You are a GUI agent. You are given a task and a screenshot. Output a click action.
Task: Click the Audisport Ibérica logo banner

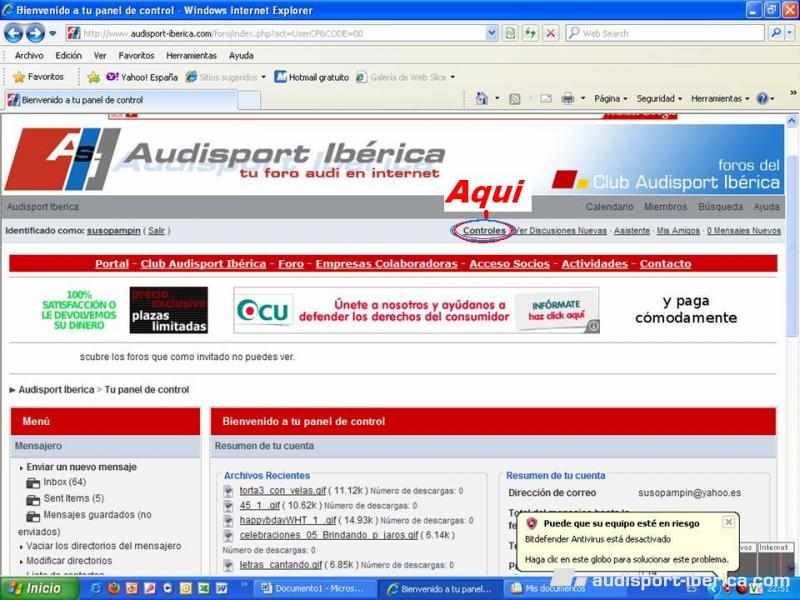(x=224, y=159)
